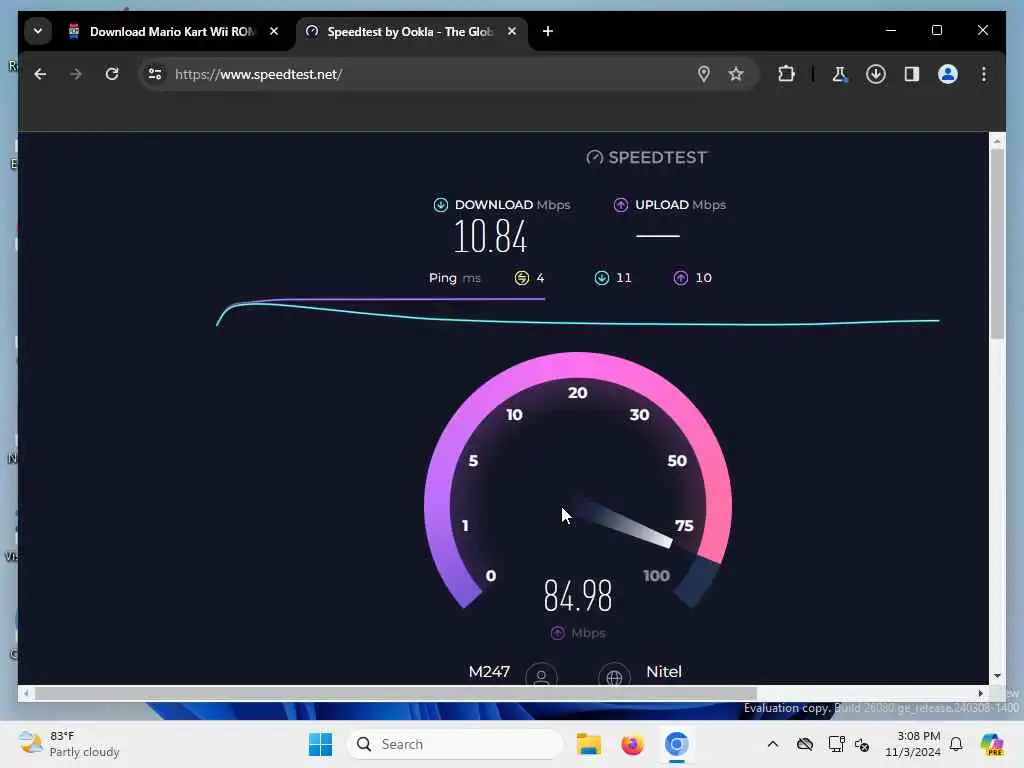
Task: Click the scroll-right arrow at the bottom
Action: [x=980, y=694]
